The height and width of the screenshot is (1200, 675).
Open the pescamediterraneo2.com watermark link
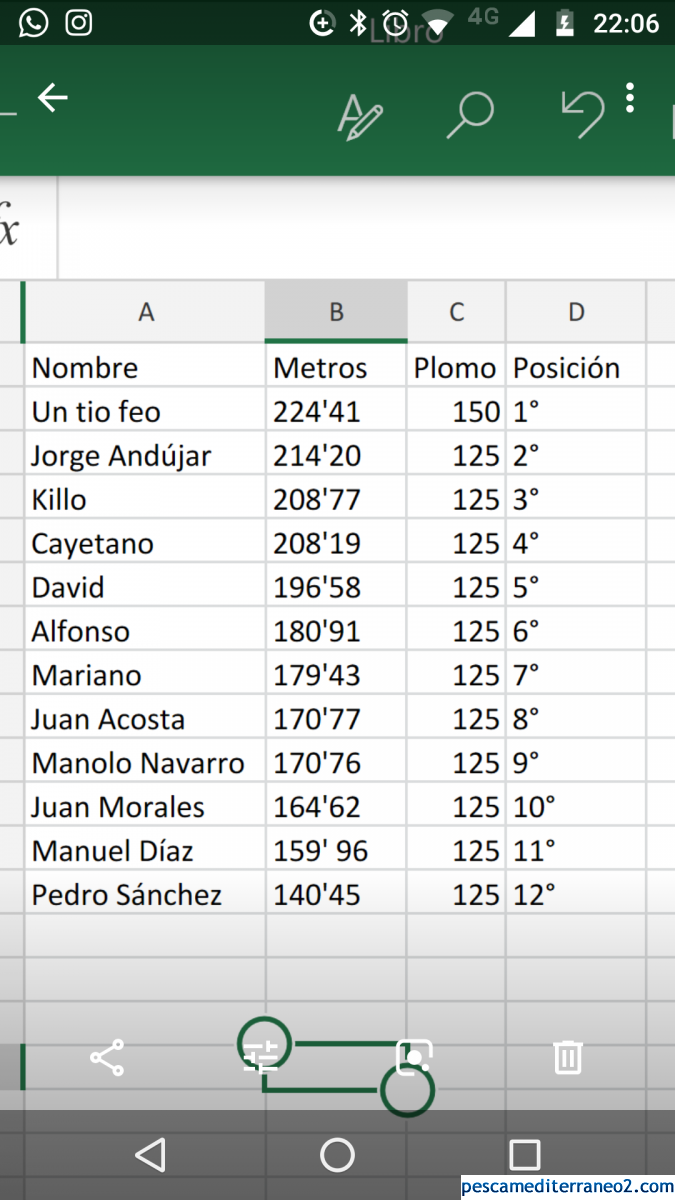tap(568, 1187)
